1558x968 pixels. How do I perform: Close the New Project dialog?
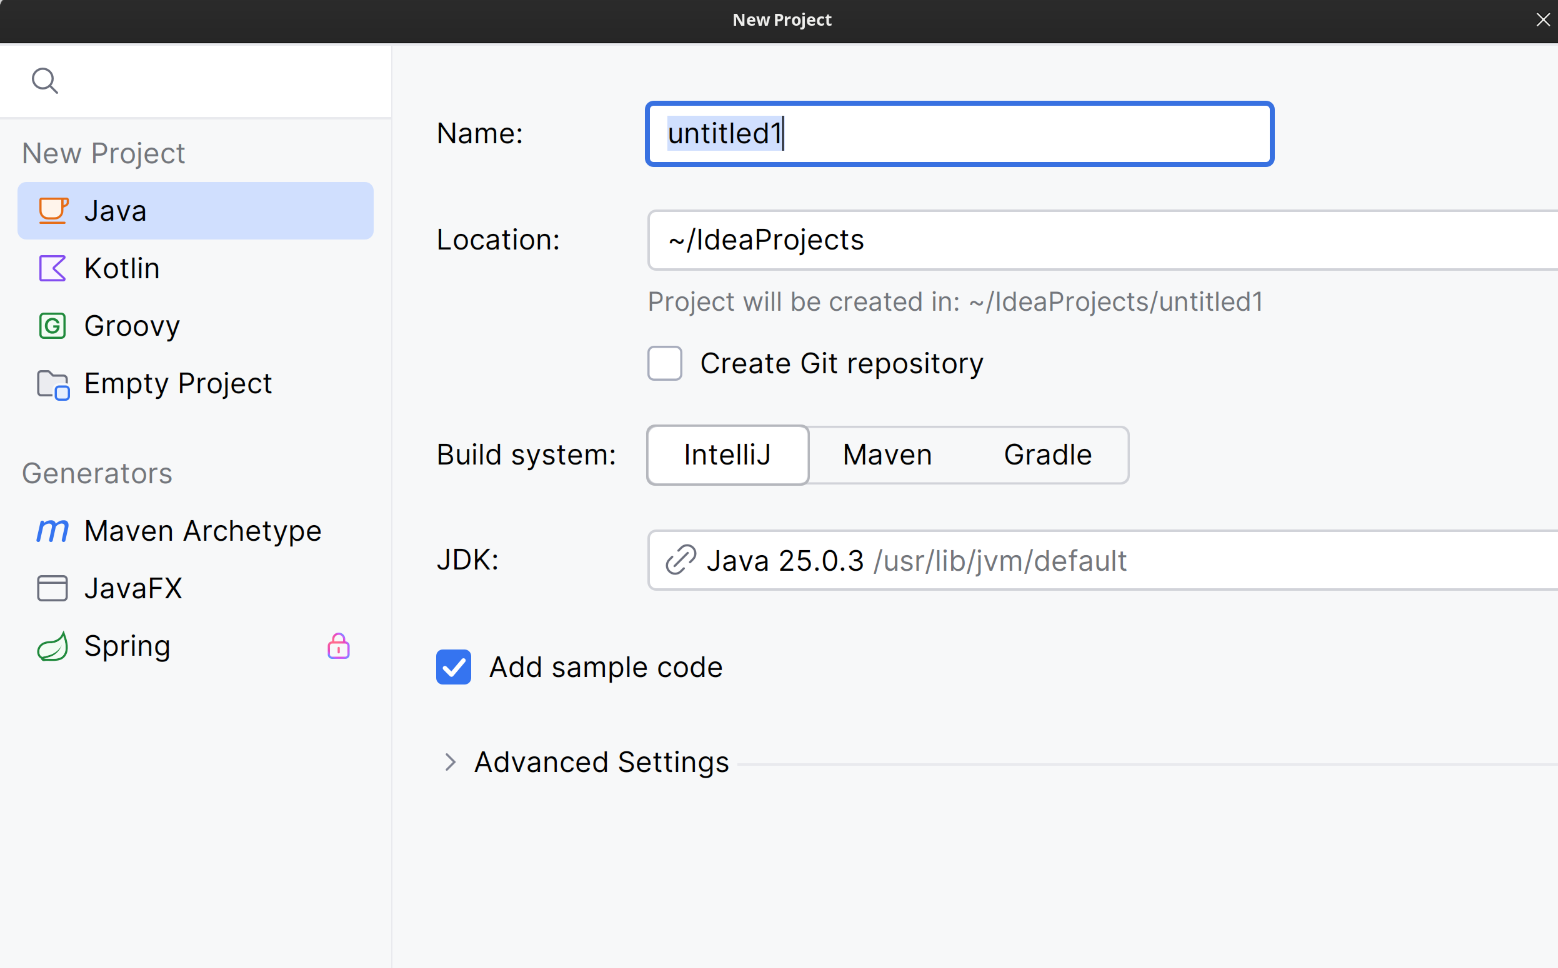click(1543, 20)
